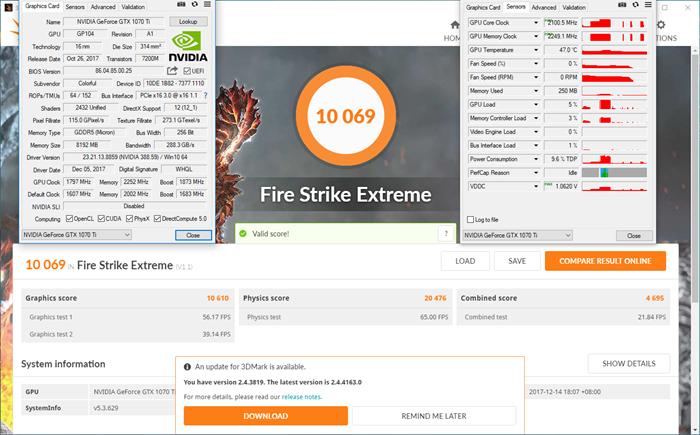The height and width of the screenshot is (435, 700).
Task: Click the refresh icon in left GPU-Z window
Action: pyautogui.click(x=195, y=4)
